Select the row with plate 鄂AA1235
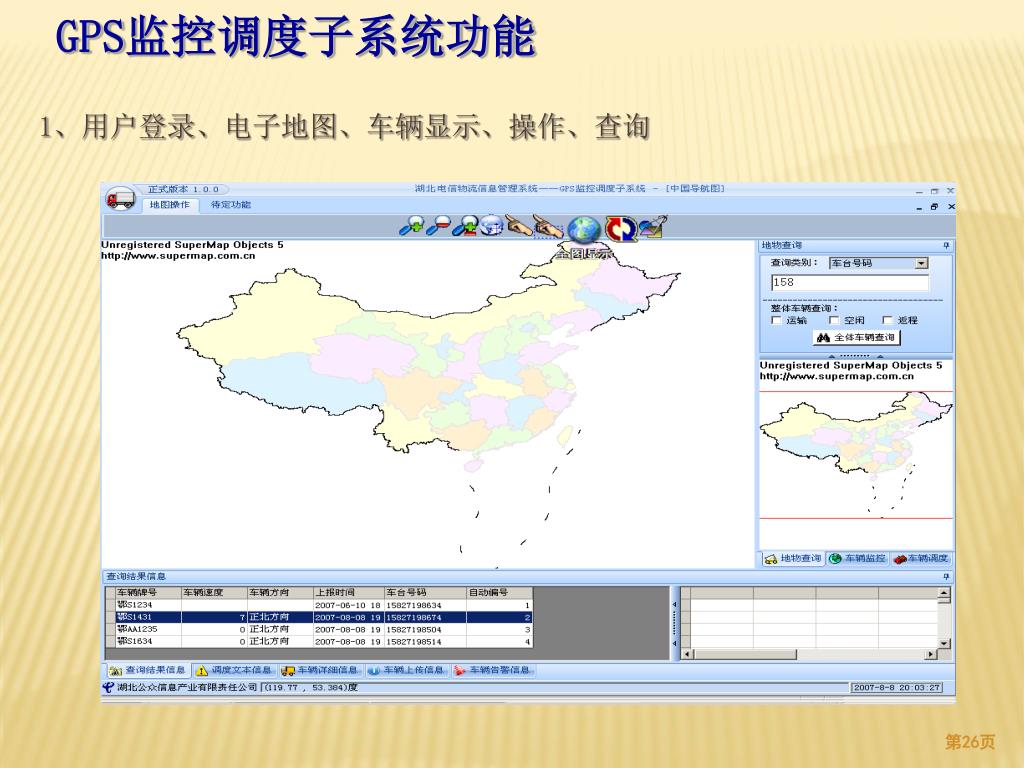1024x768 pixels. 319,630
